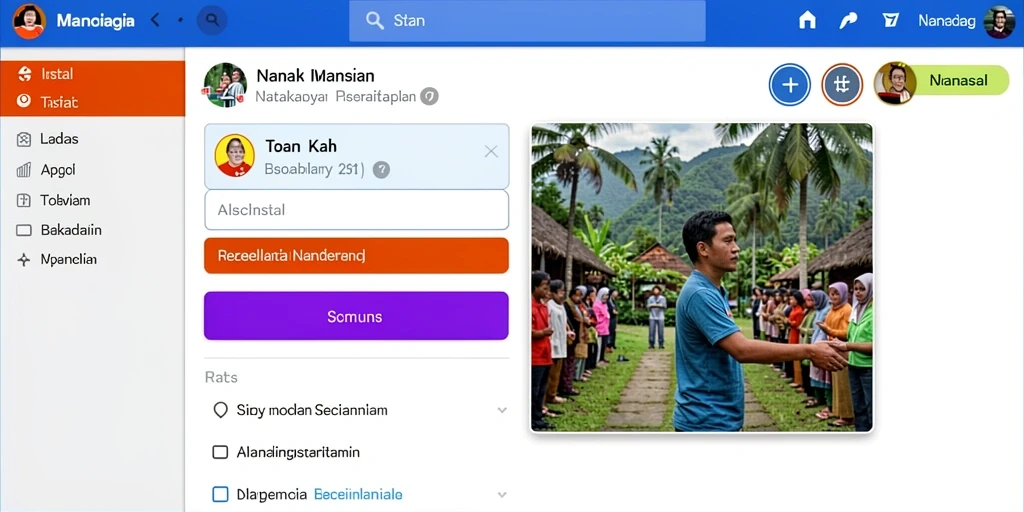Click the Iistal tab icon
The image size is (1024, 512).
point(24,74)
